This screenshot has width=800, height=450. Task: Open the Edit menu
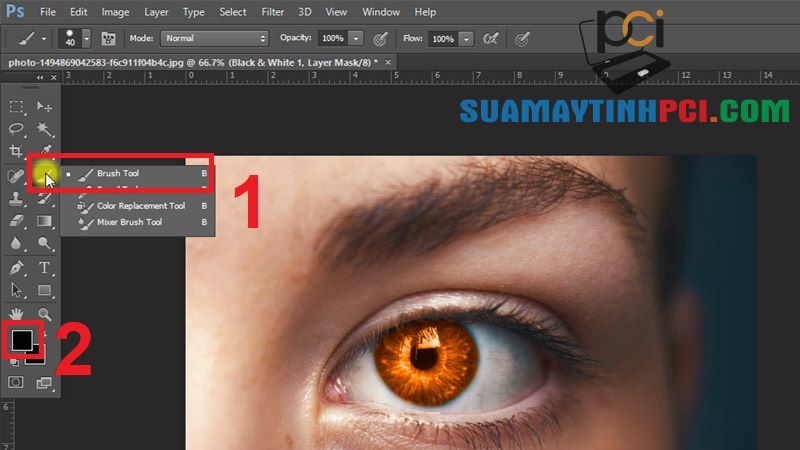point(79,12)
